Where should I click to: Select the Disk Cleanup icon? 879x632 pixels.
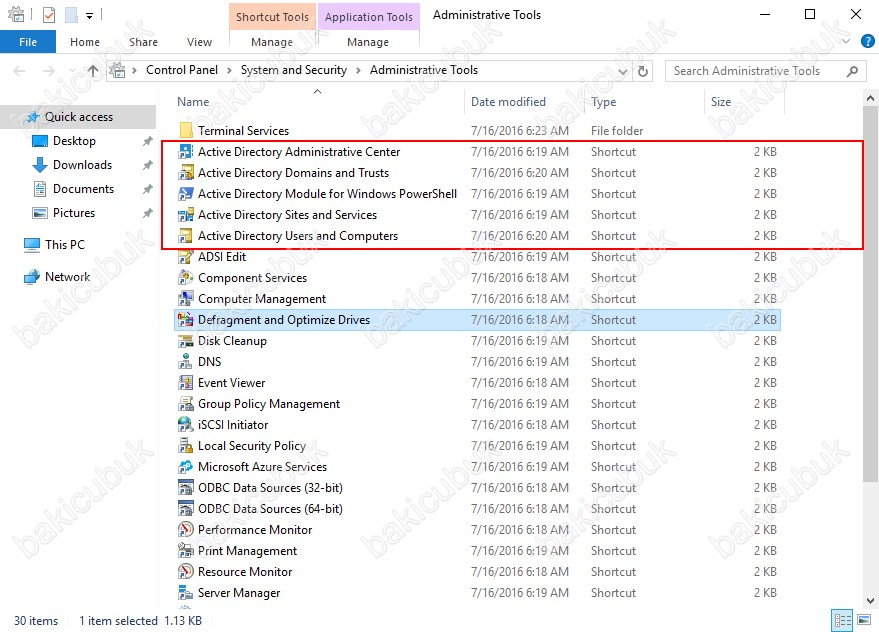coord(186,341)
